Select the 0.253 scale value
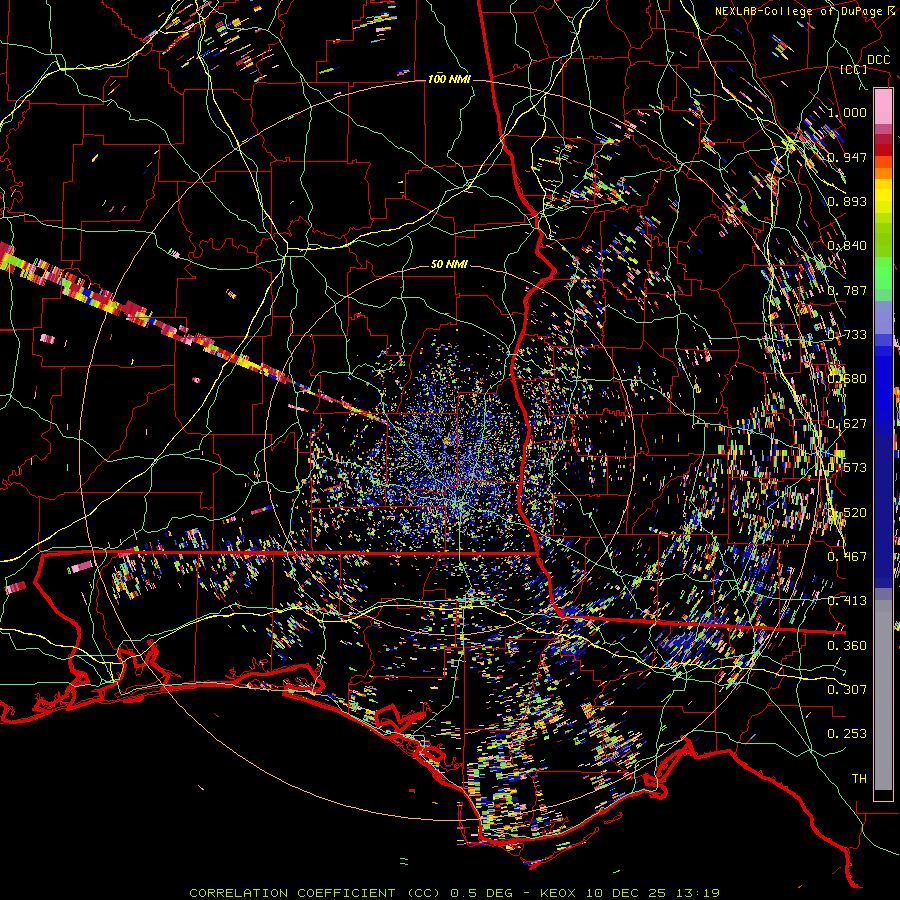The image size is (900, 900). pos(847,734)
